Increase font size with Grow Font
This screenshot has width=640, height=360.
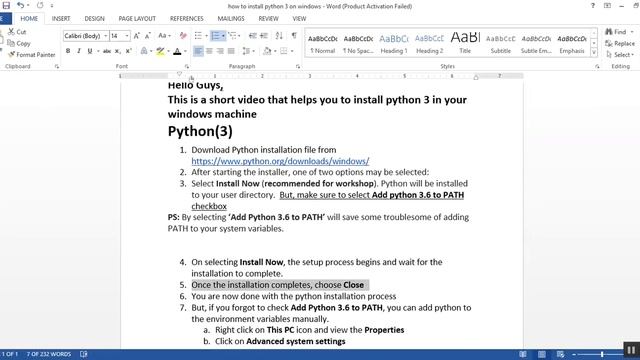click(x=137, y=36)
